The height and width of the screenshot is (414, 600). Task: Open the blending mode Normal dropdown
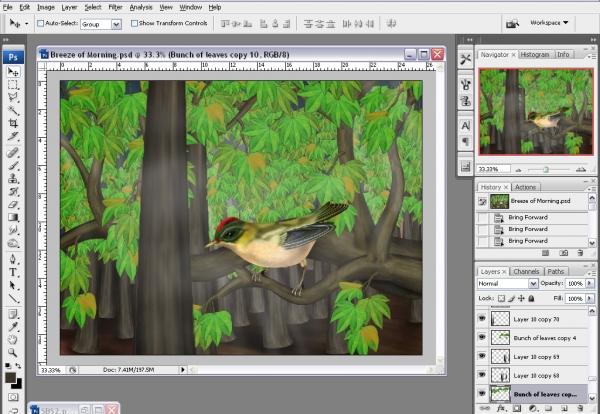pos(533,284)
